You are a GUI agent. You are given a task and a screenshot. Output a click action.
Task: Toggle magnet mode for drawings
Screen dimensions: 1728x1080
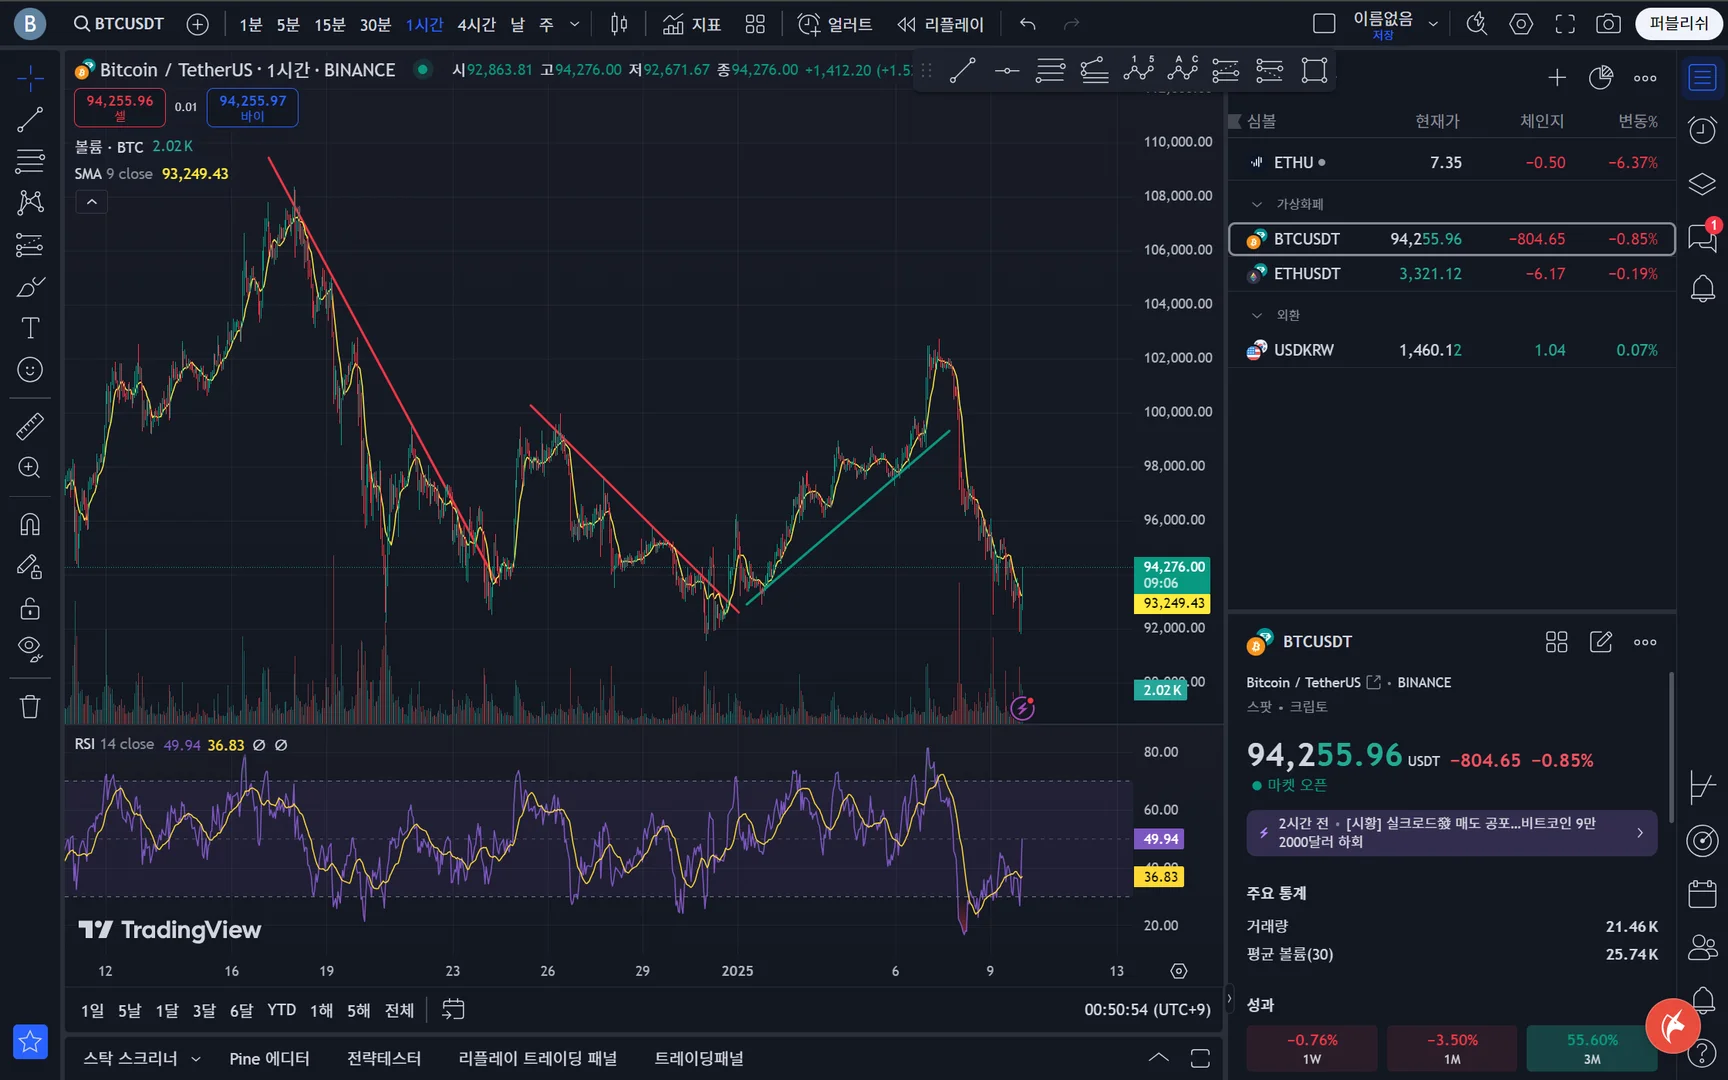30,525
